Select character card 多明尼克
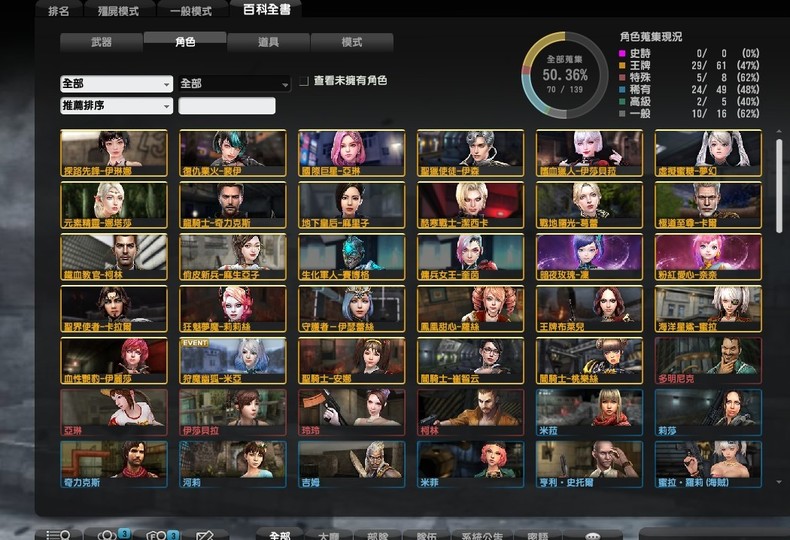This screenshot has height=540, width=790. [708, 361]
